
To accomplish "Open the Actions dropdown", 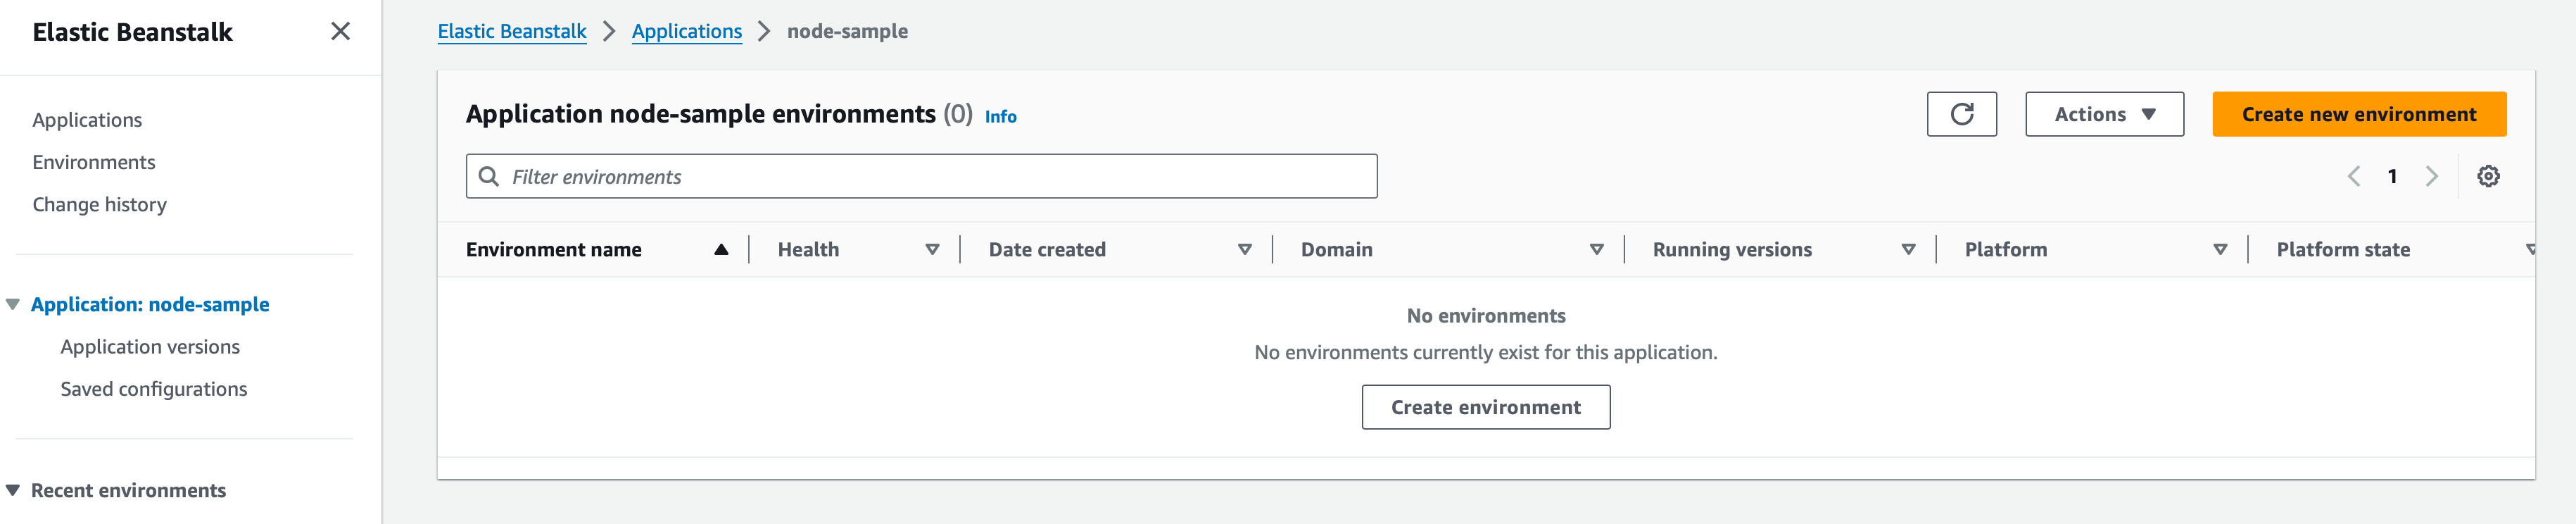I will point(2104,114).
